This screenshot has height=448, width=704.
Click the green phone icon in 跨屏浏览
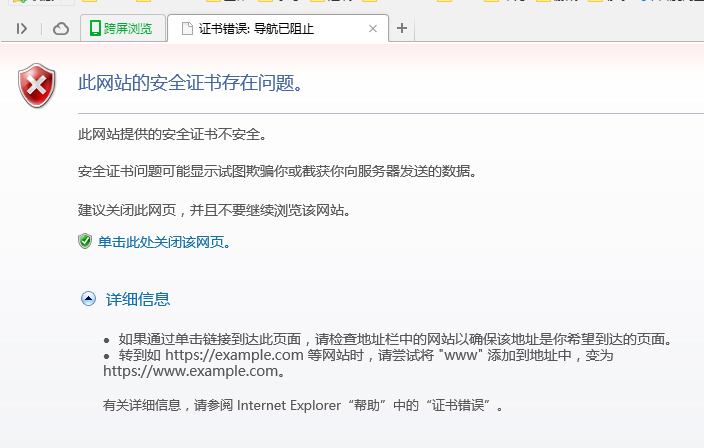click(x=95, y=29)
